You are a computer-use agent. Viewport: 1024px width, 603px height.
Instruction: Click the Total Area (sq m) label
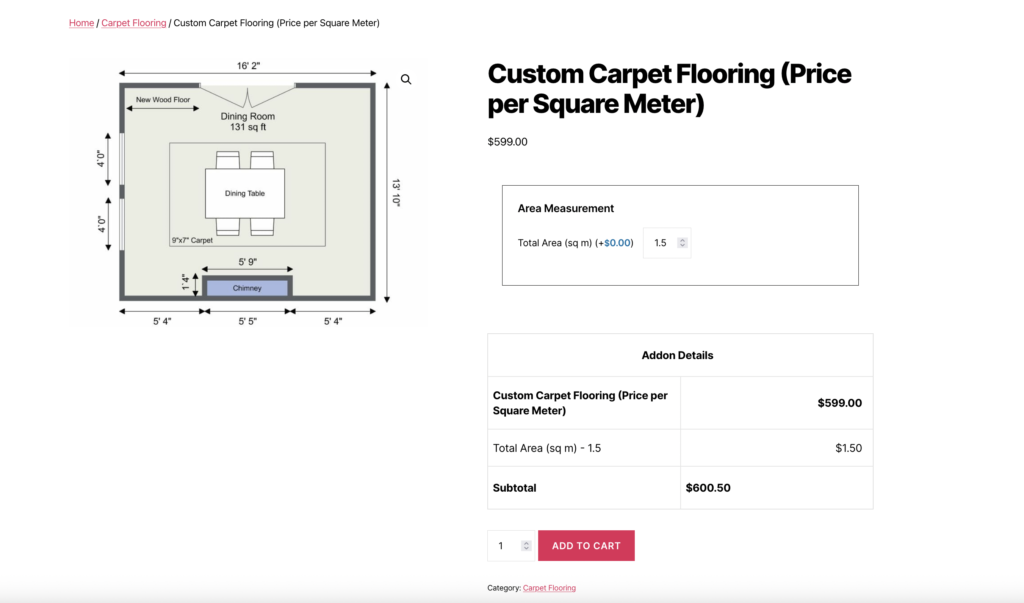(555, 243)
